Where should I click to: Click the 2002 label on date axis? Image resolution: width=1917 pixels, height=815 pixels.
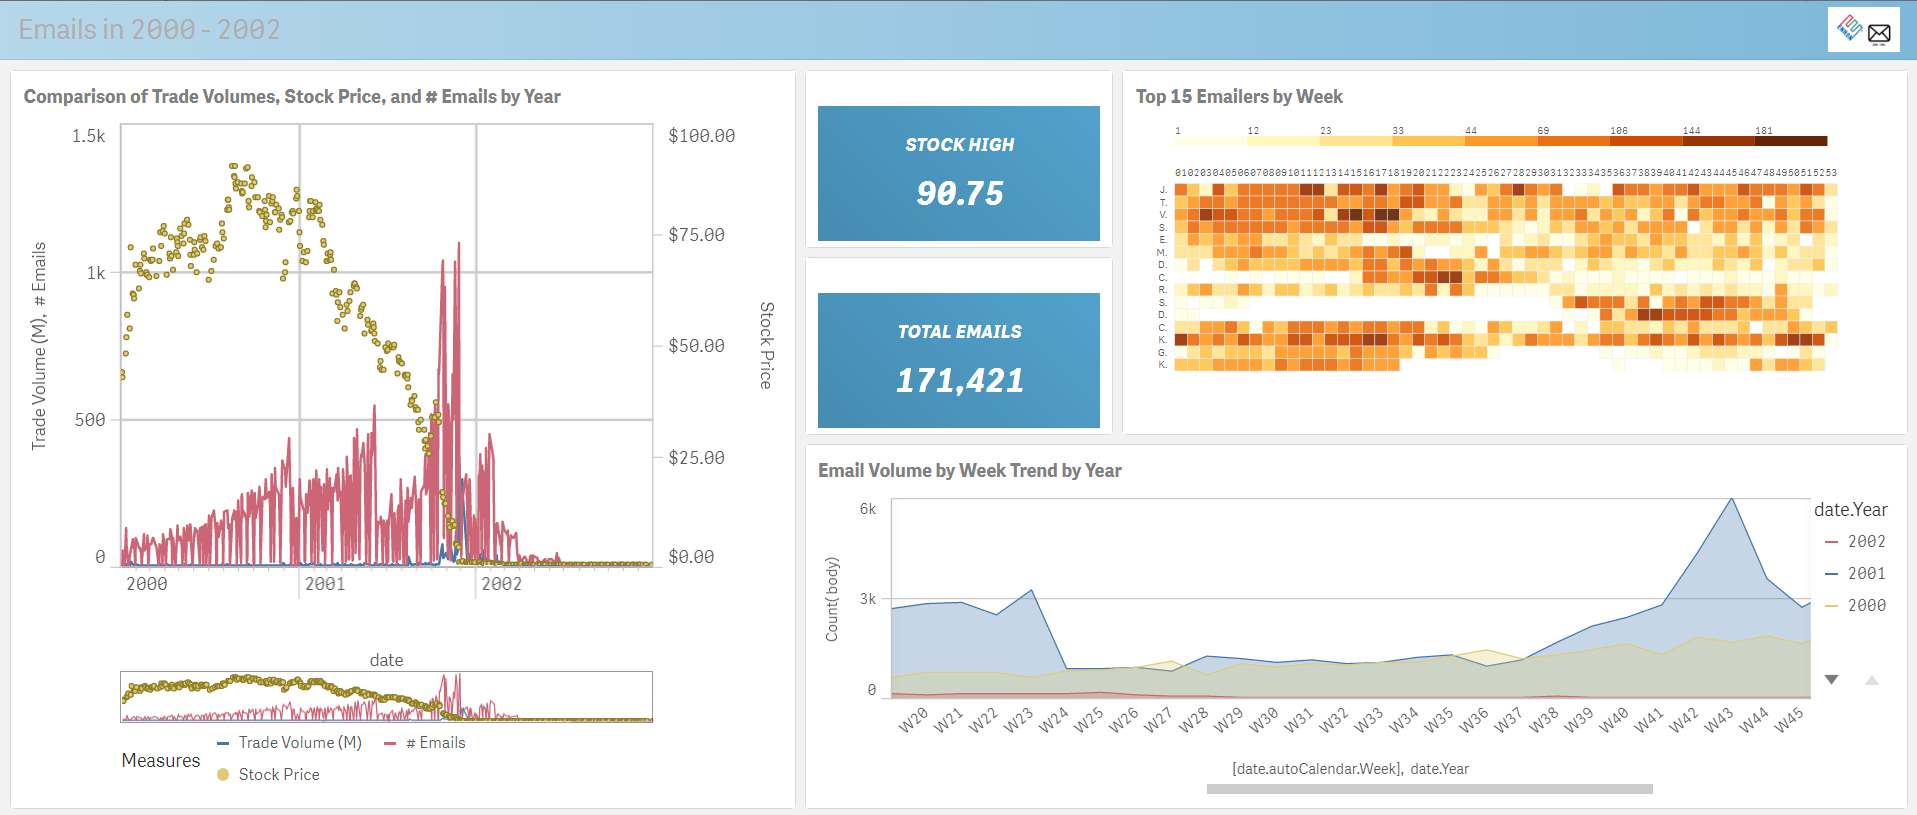pyautogui.click(x=502, y=584)
